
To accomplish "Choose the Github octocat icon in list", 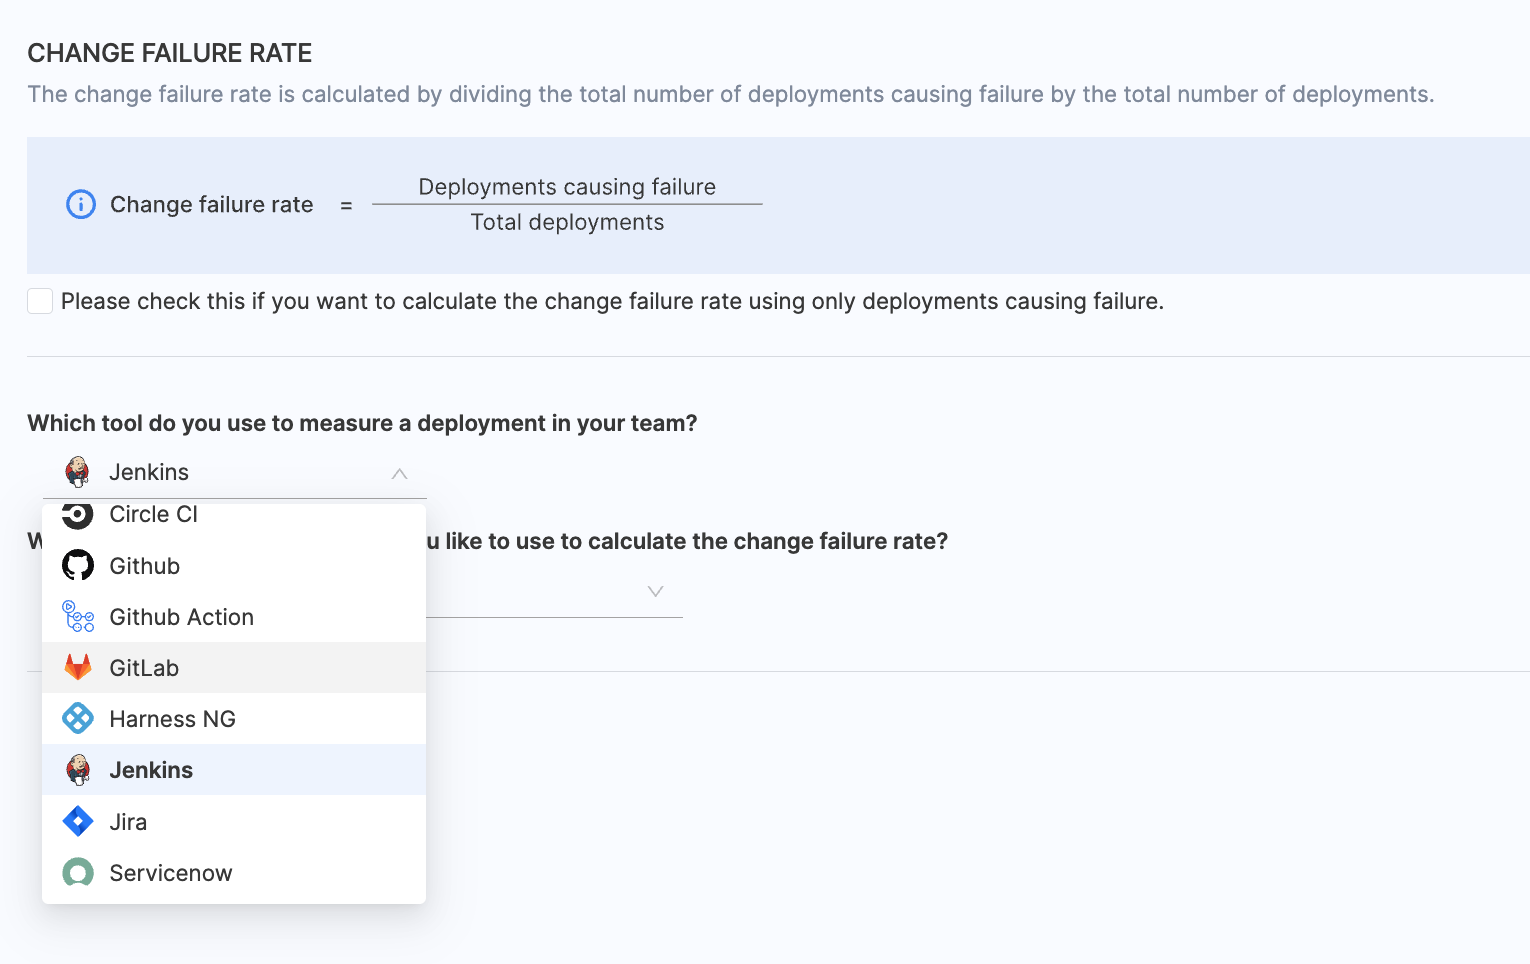I will pos(77,566).
